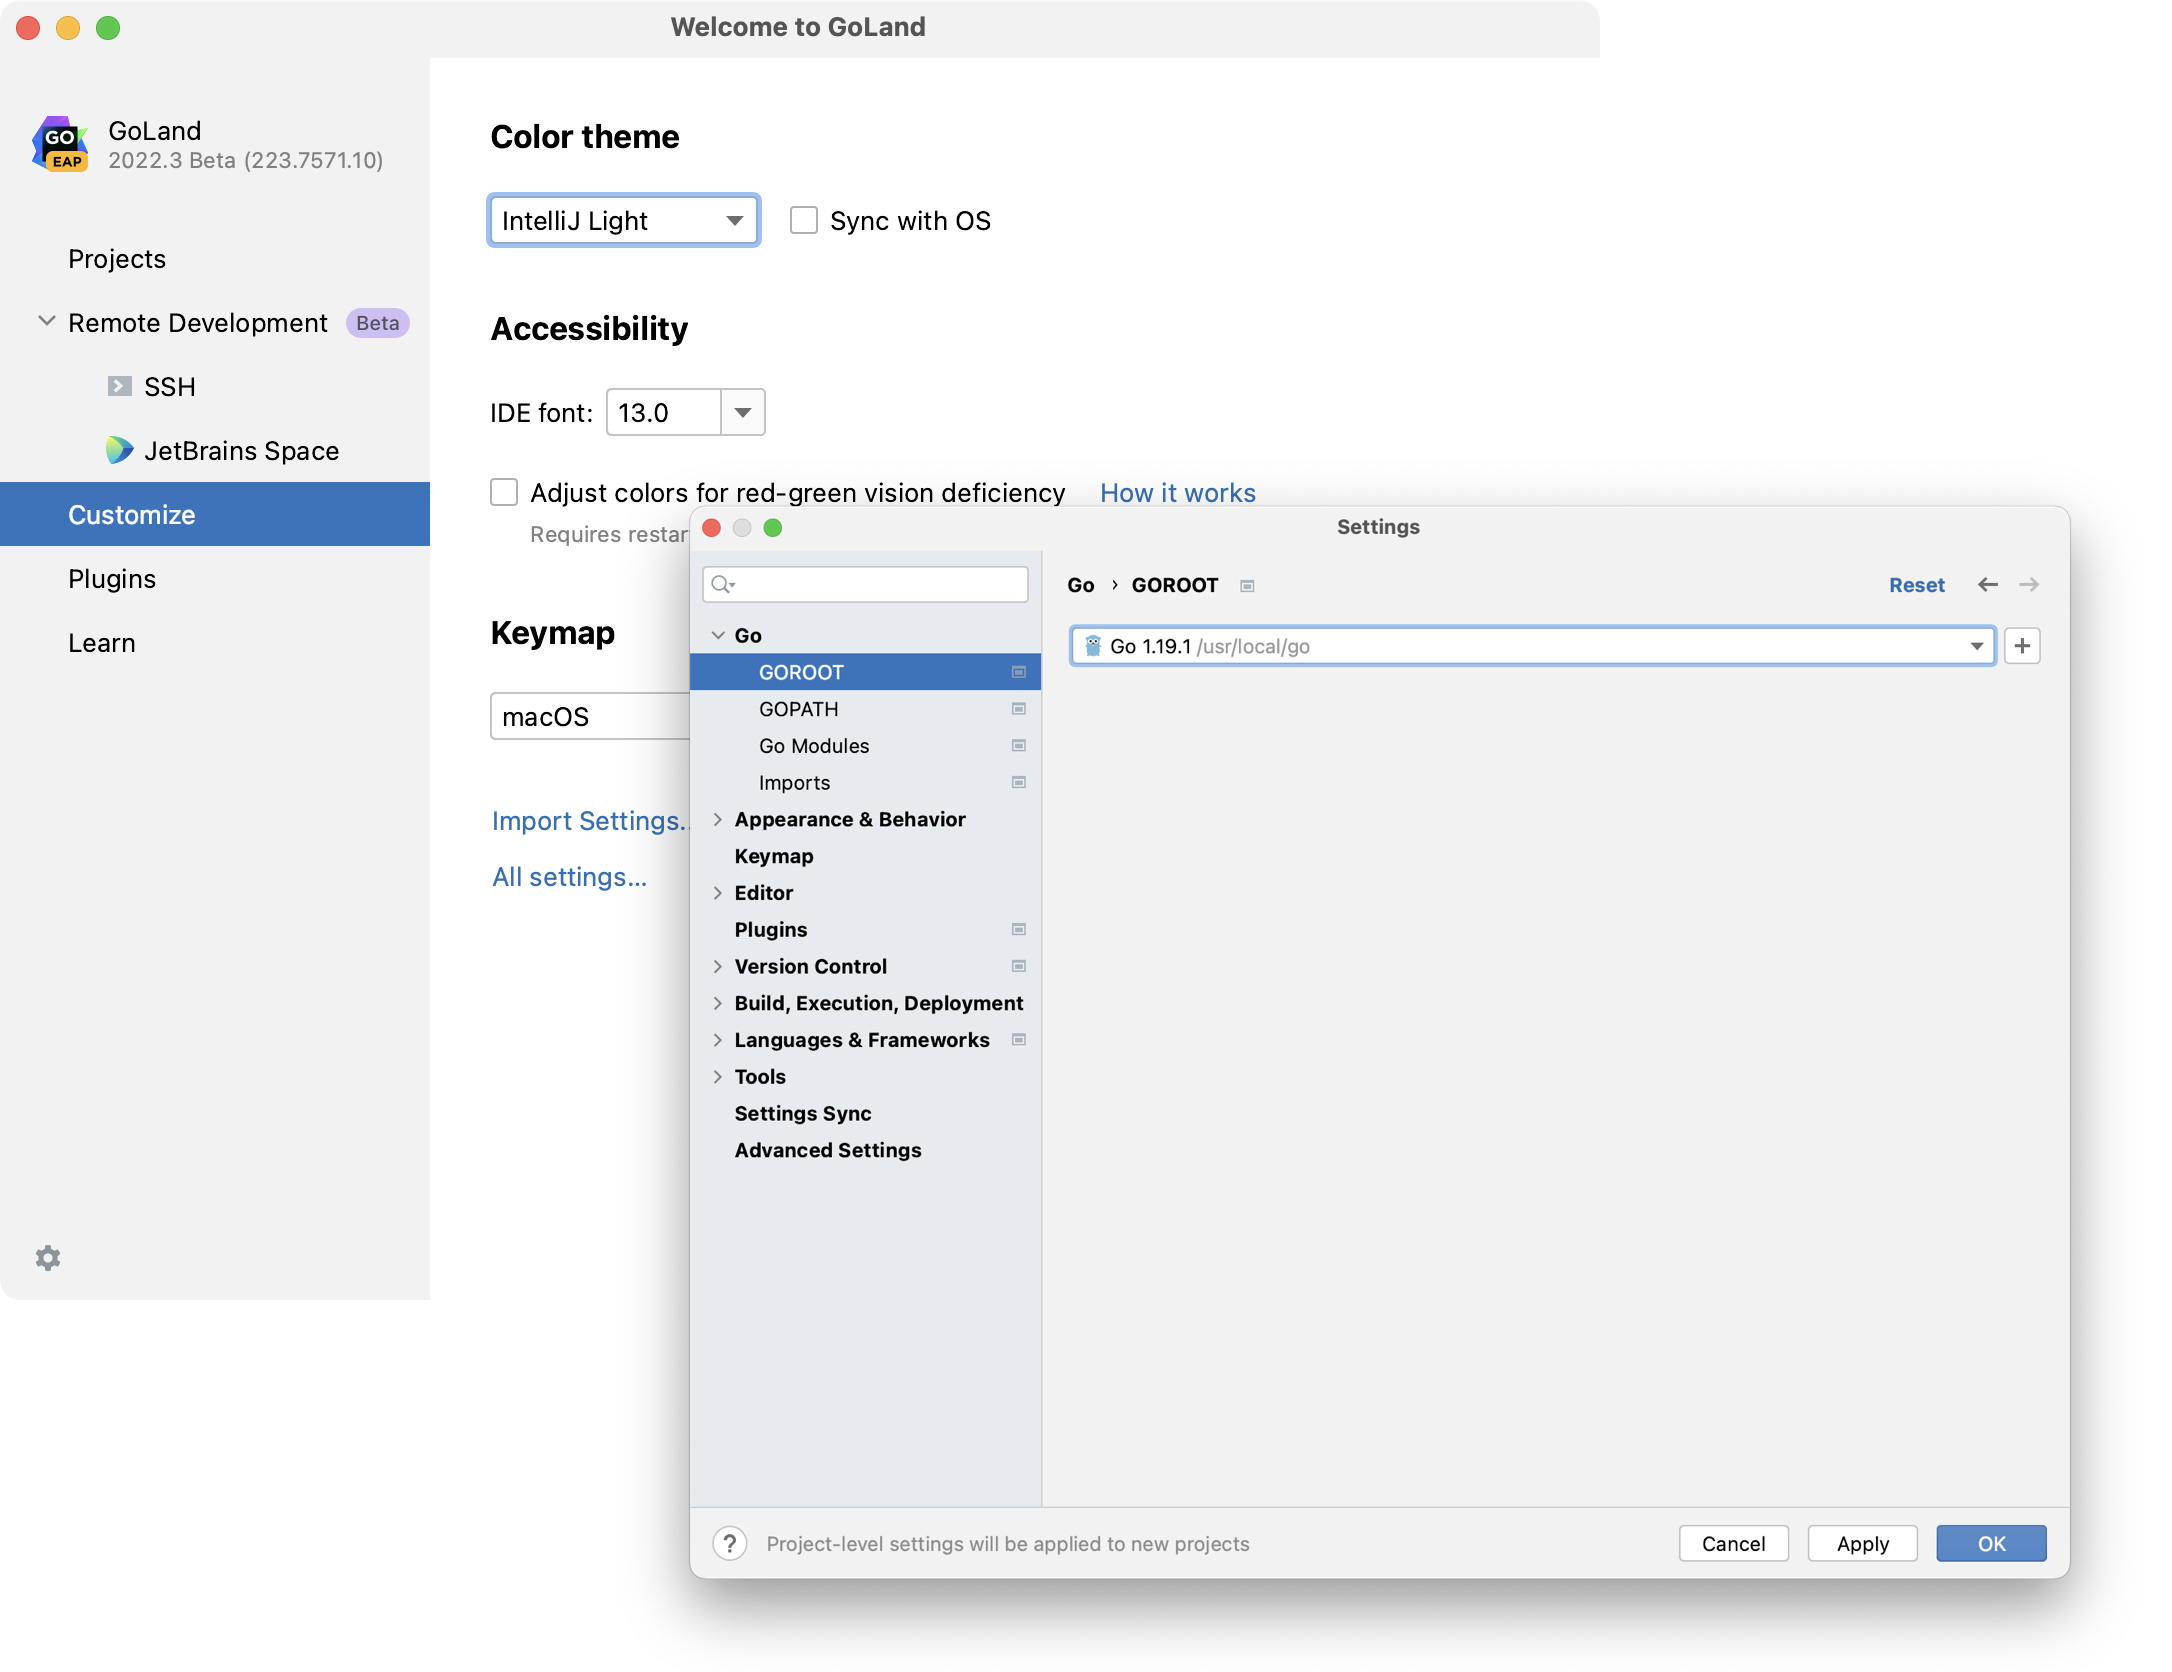Viewport: 2172px width, 1672px height.
Task: Click All settings link
Action: coord(569,877)
